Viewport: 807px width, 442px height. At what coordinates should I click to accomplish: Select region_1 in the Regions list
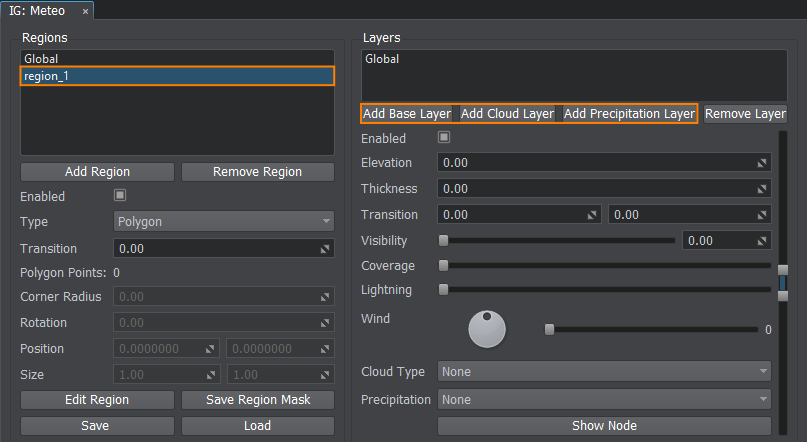(176, 76)
